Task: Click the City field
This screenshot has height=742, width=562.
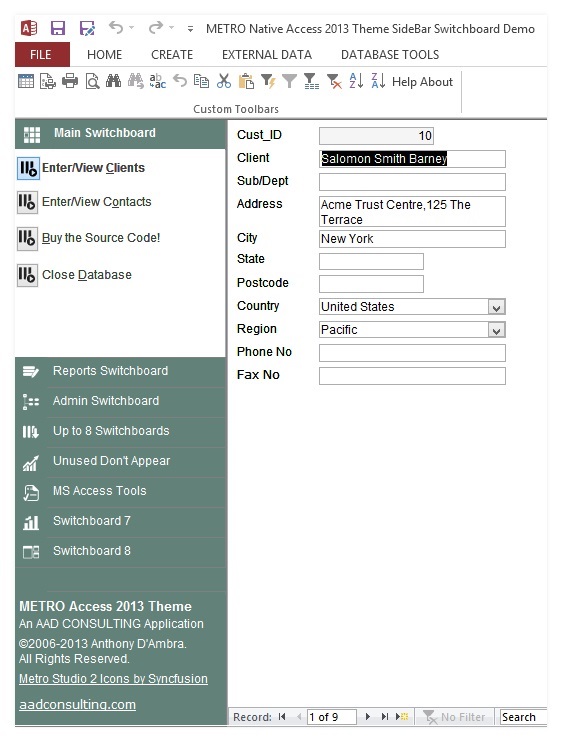Action: click(412, 239)
